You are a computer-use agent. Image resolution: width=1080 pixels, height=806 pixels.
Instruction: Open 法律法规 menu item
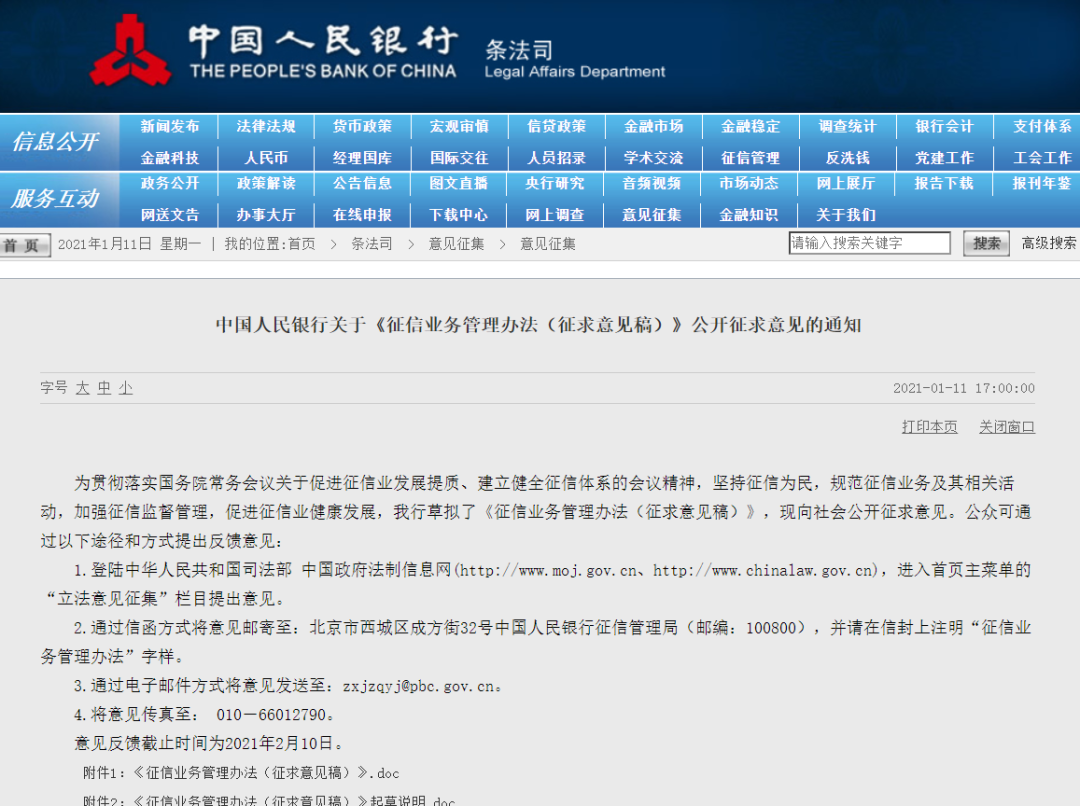coord(266,126)
